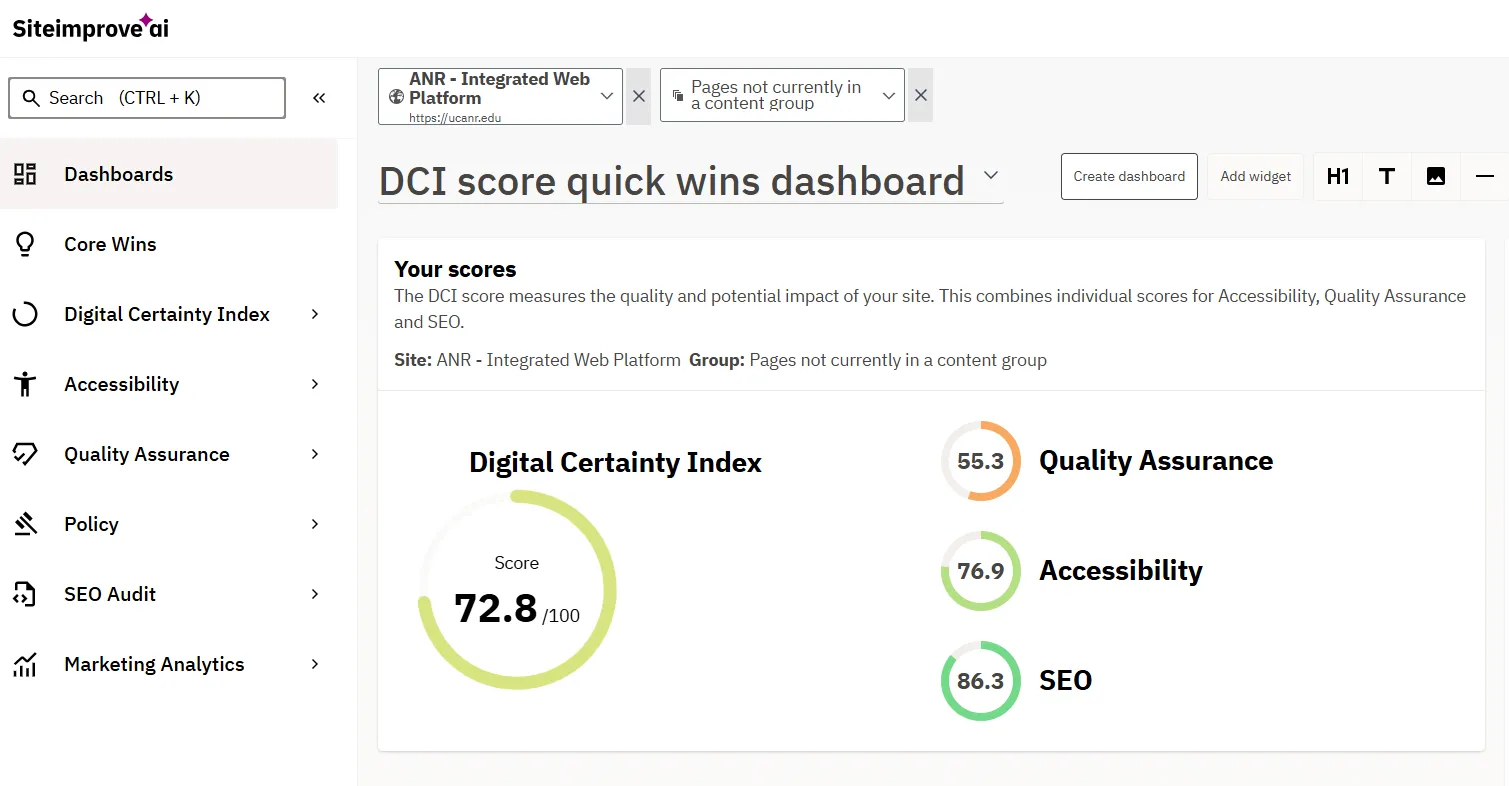Add a text widget using the T icon
This screenshot has width=1509, height=786.
[x=1386, y=176]
